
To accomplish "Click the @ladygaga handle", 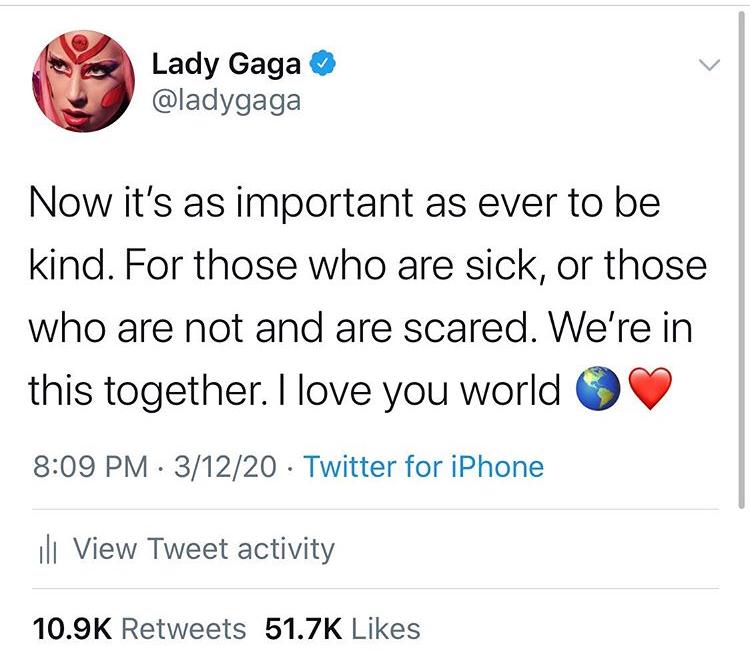I will (226, 101).
